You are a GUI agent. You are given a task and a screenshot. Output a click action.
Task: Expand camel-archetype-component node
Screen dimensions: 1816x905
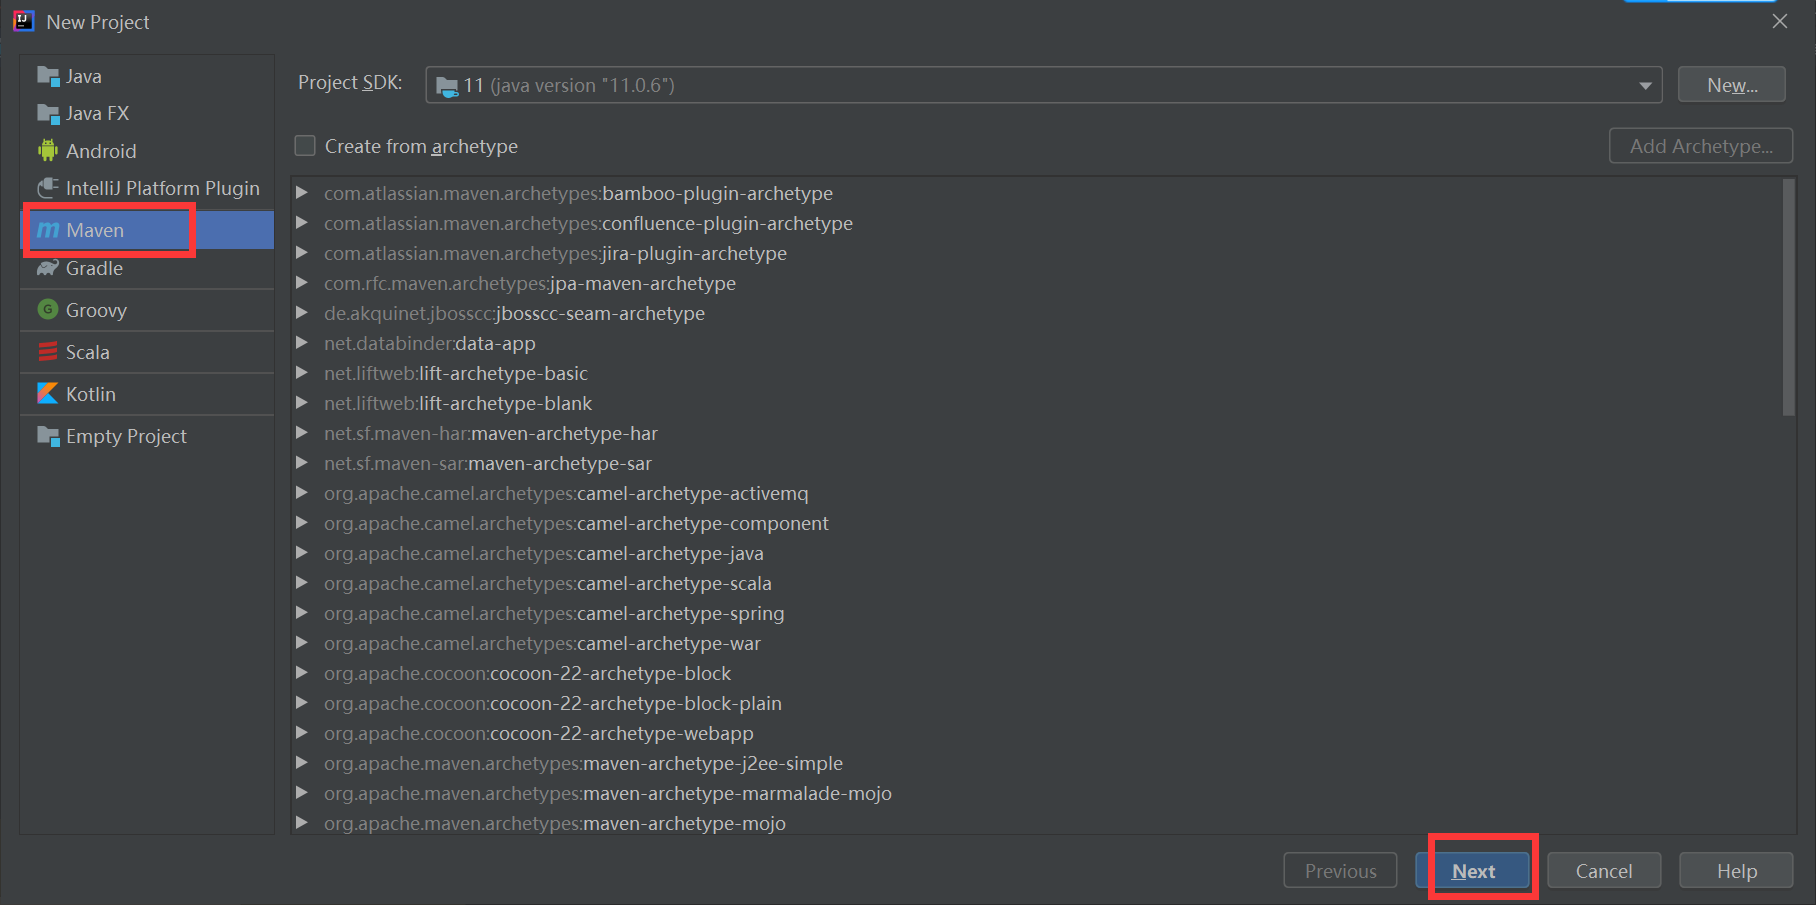[x=301, y=523]
